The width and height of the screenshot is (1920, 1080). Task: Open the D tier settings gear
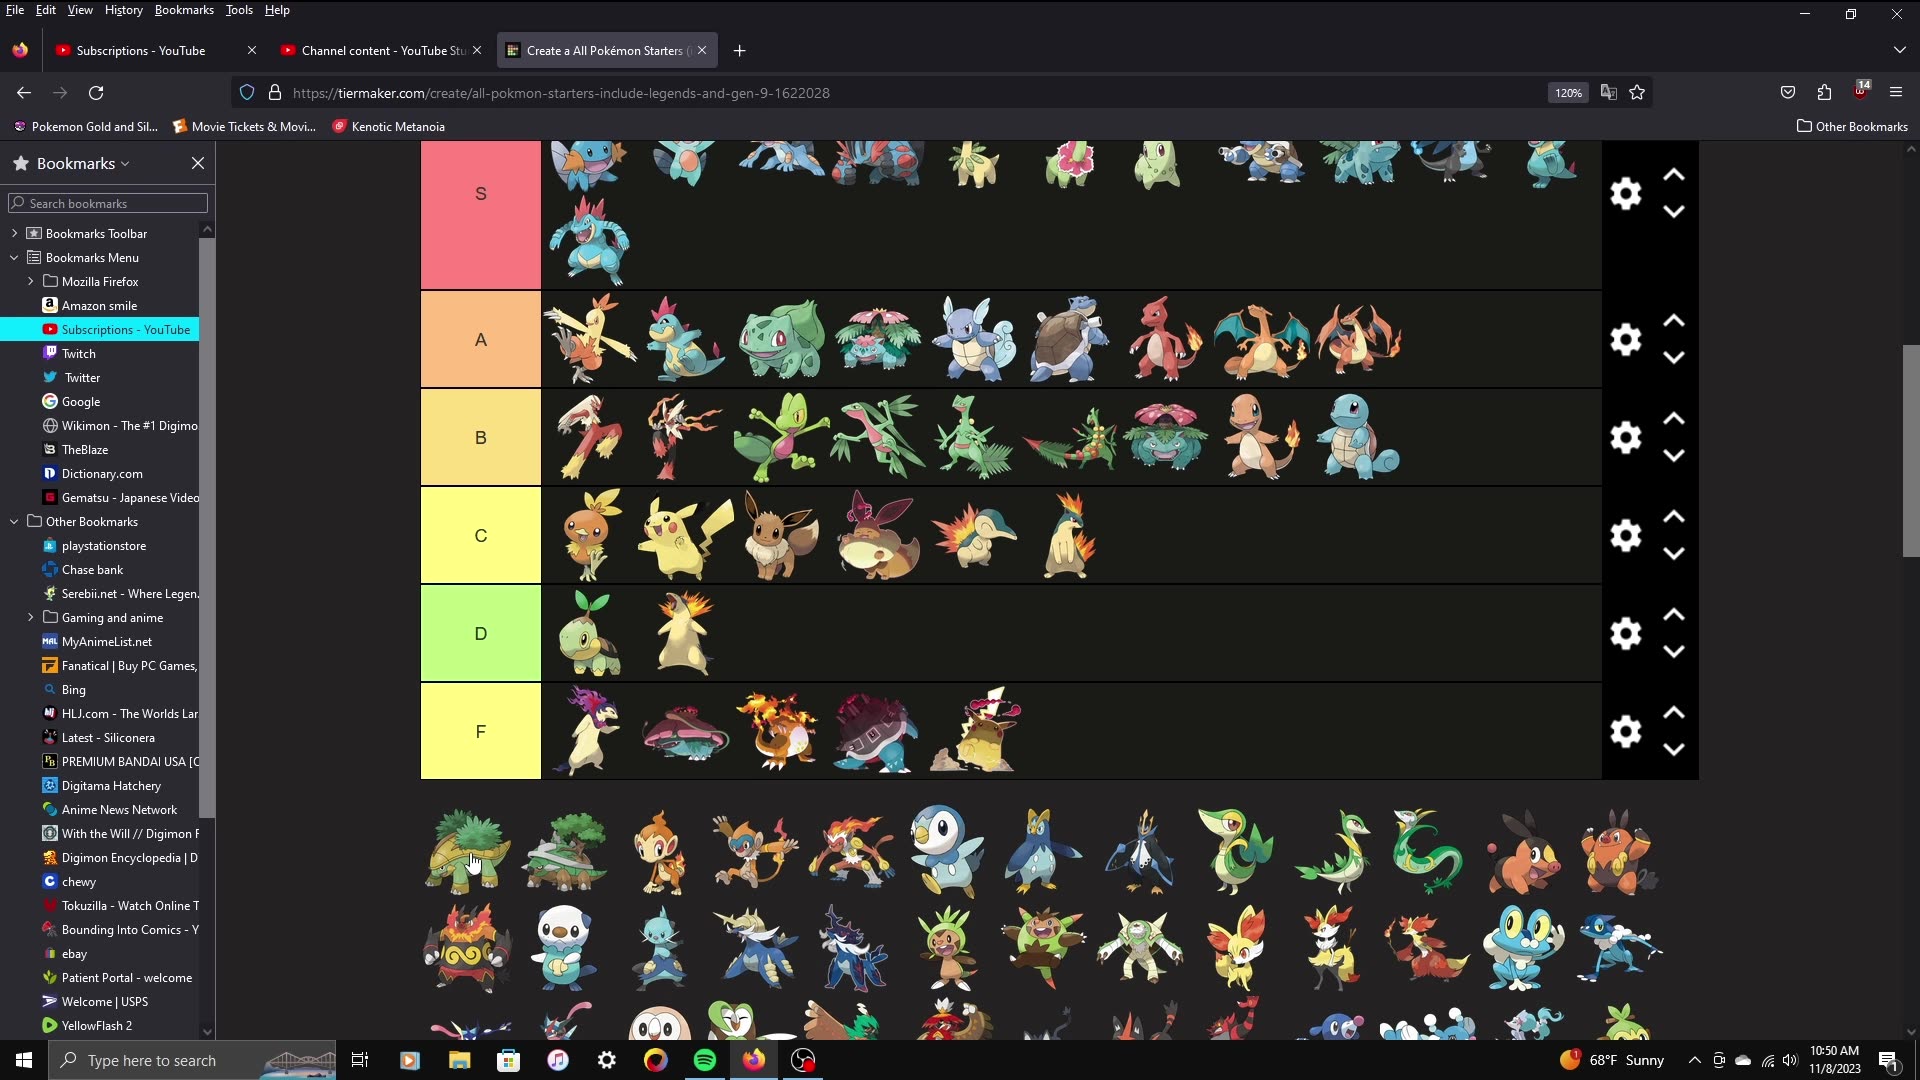point(1625,632)
